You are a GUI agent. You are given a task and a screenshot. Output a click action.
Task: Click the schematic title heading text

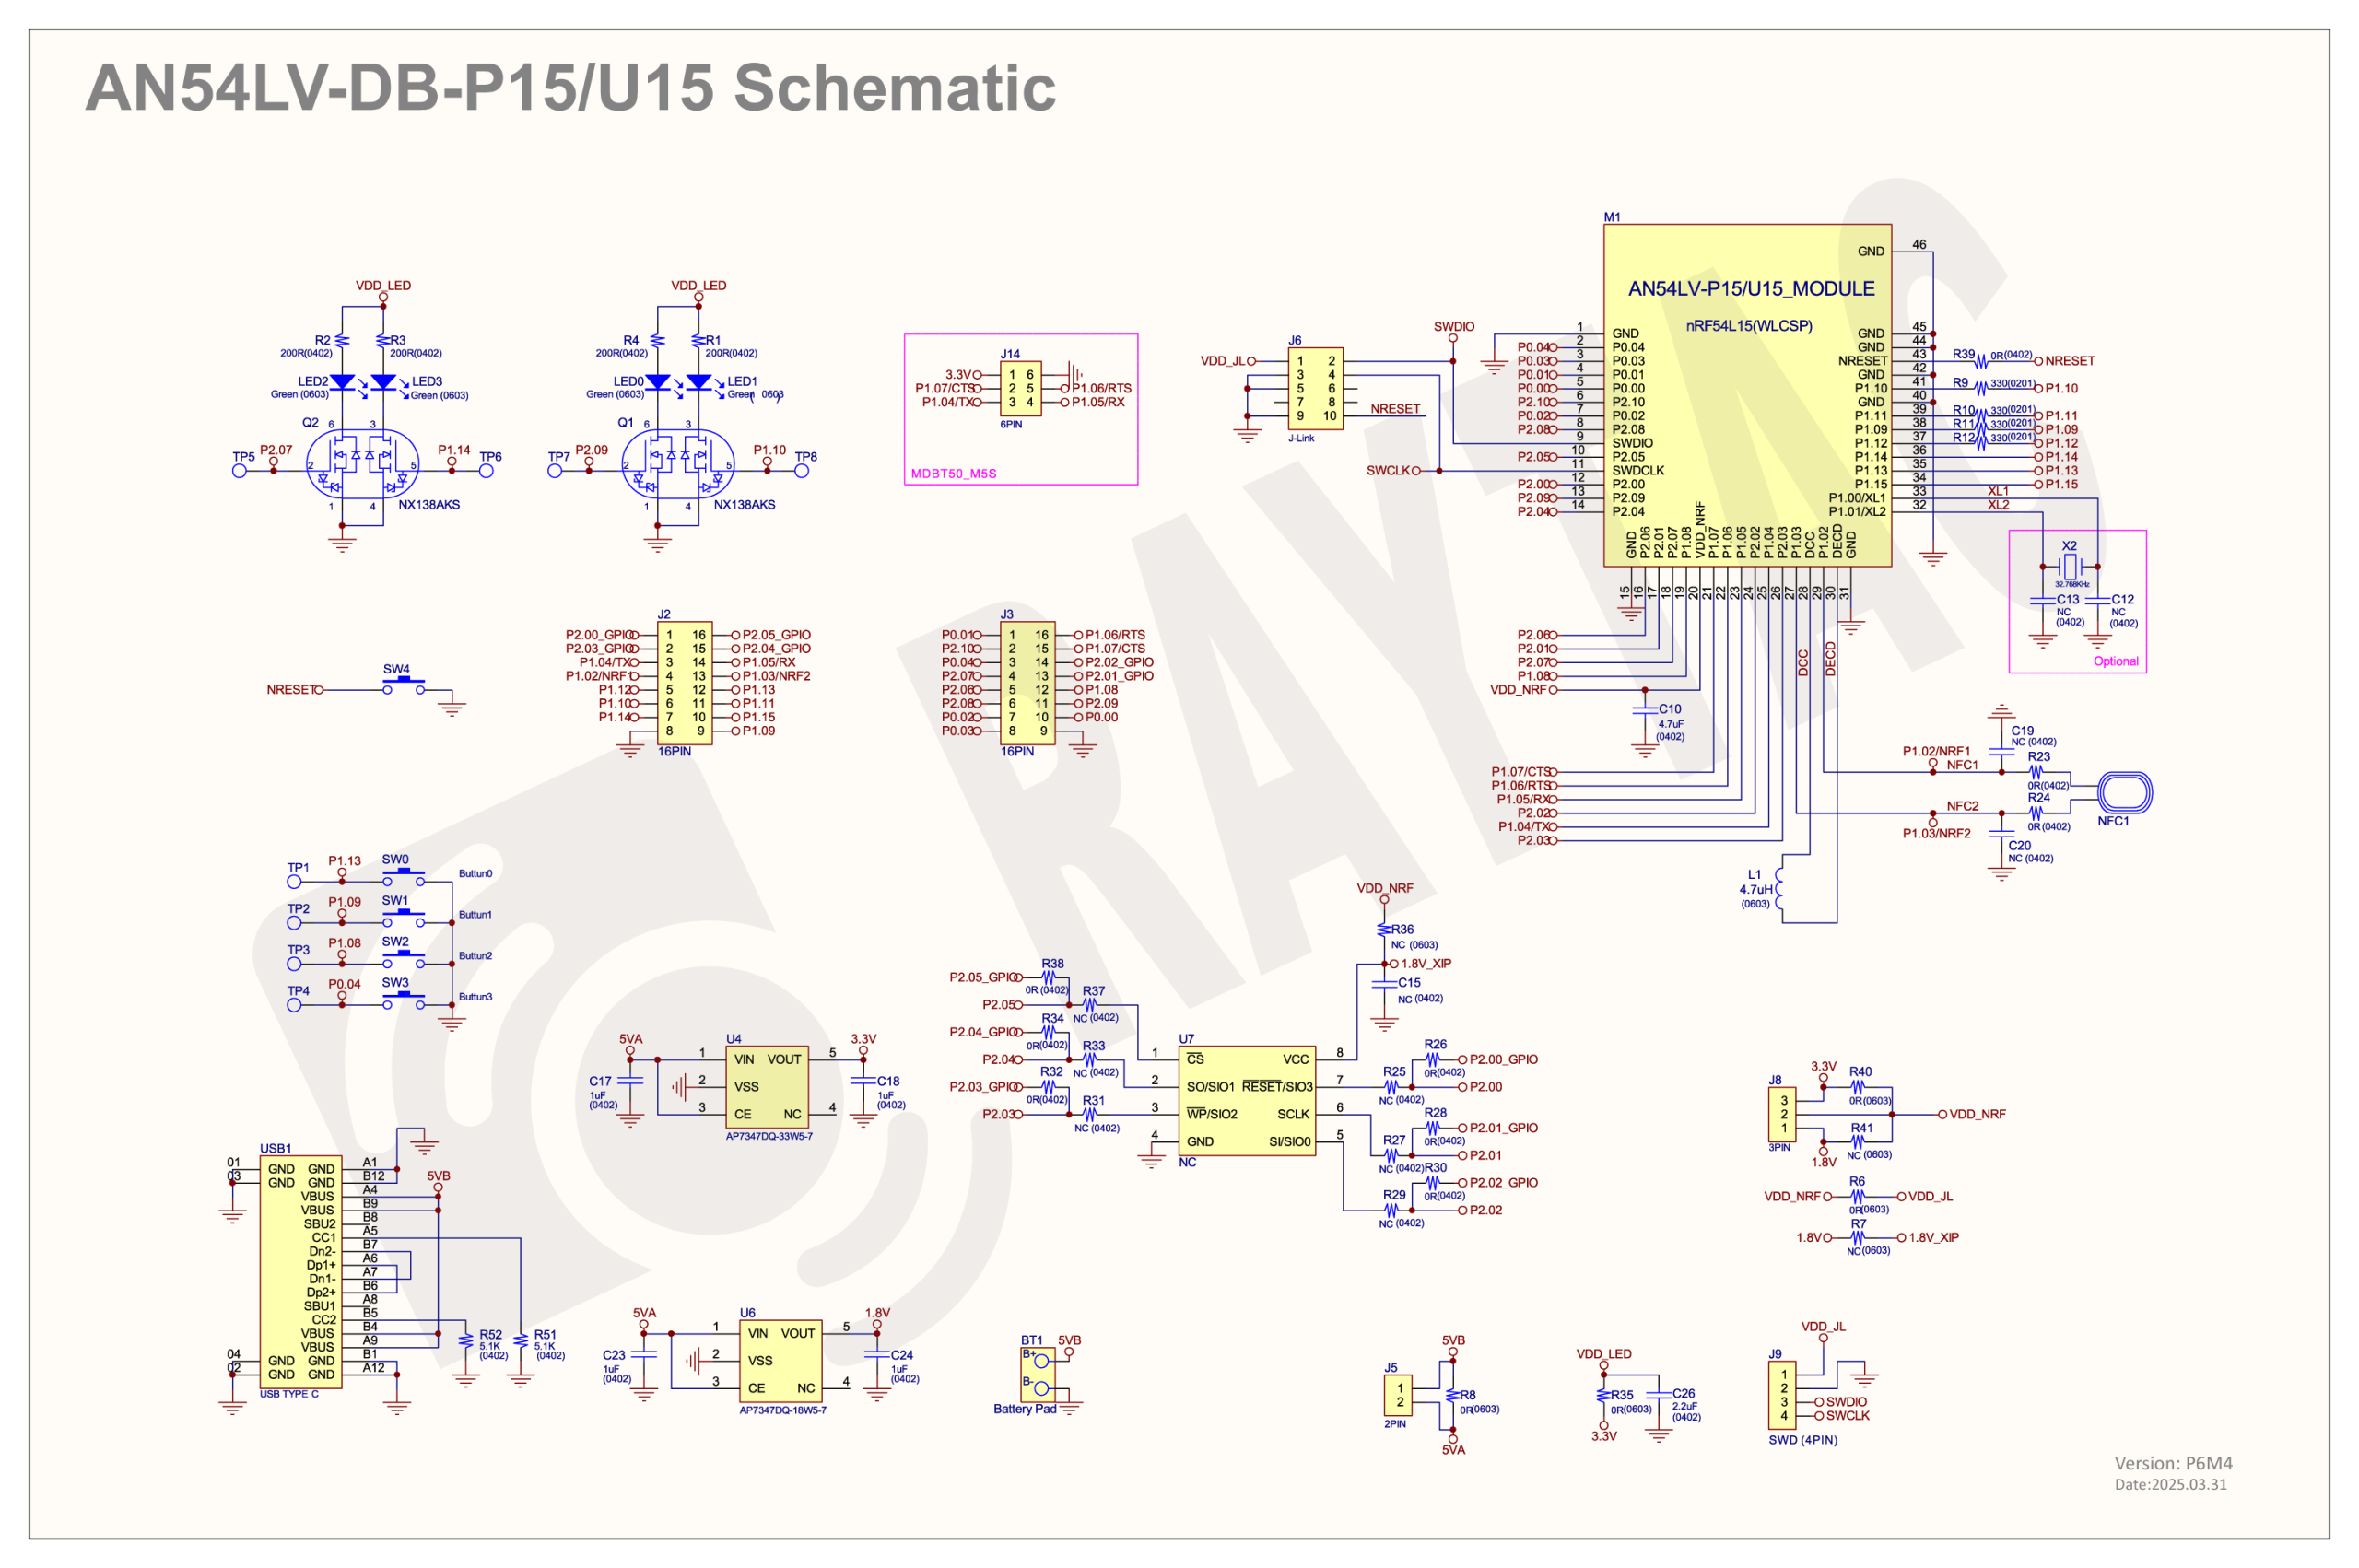[570, 88]
